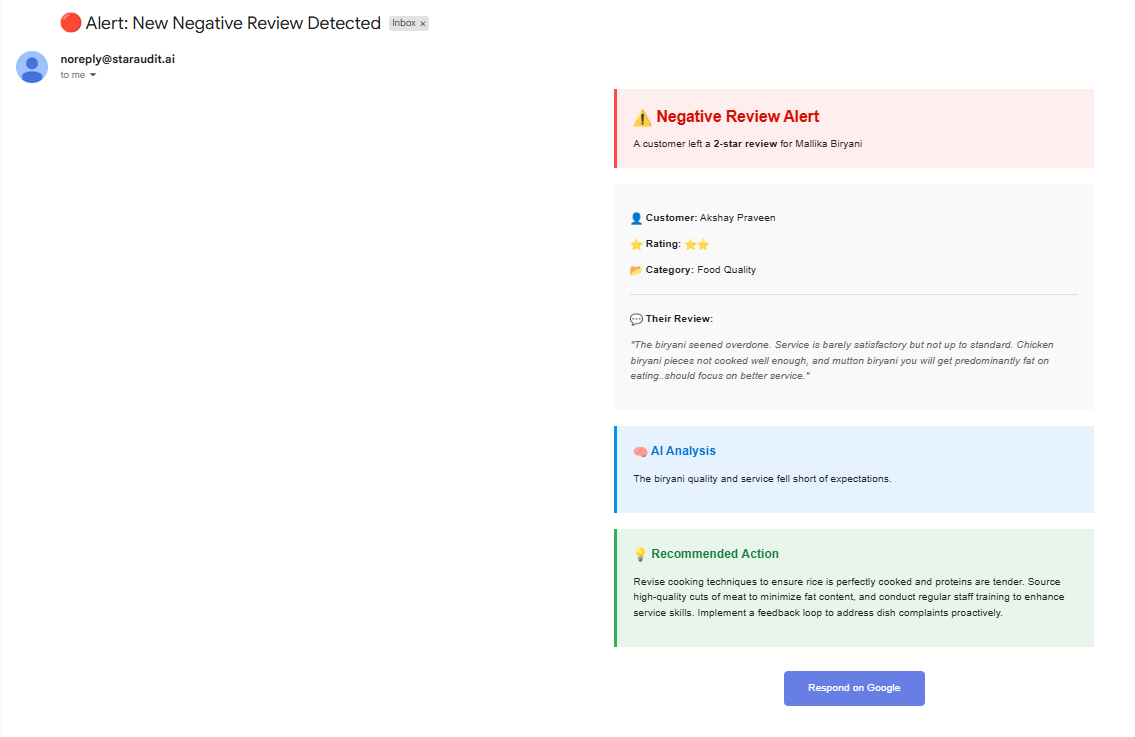1135x737 pixels.
Task: Click the star icon before Rating label
Action: [636, 245]
